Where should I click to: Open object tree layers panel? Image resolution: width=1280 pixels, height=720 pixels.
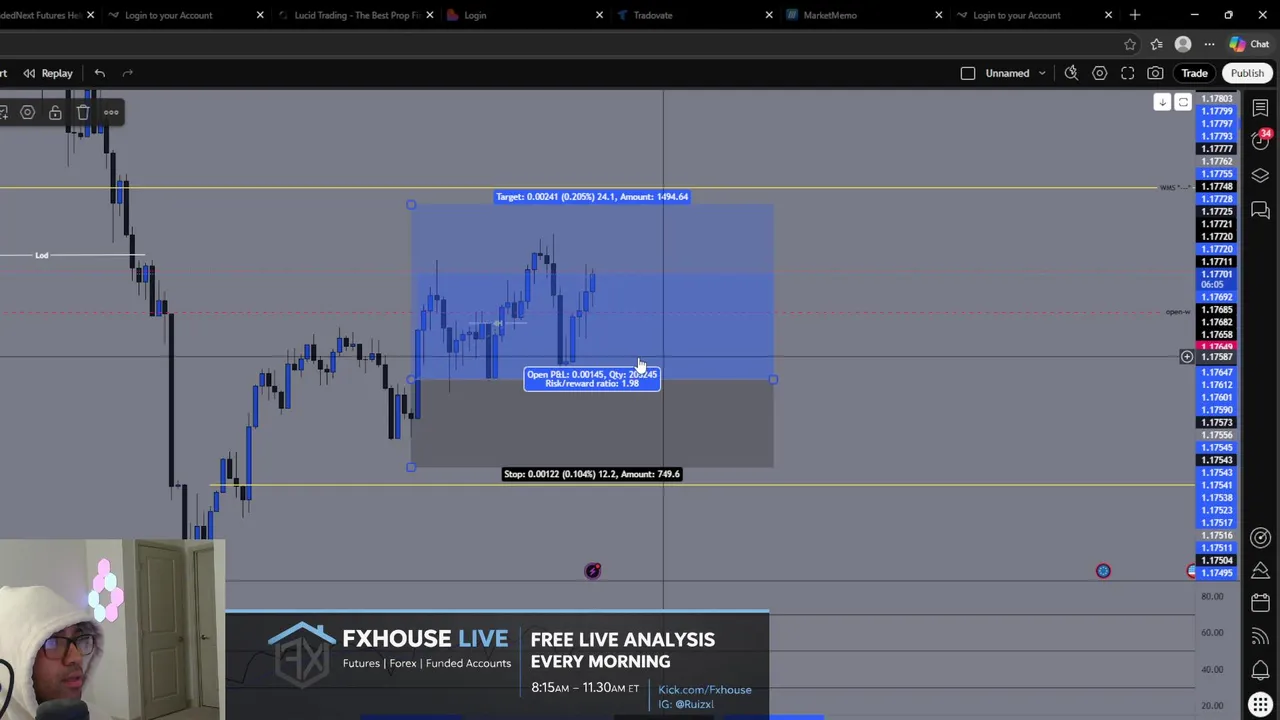pyautogui.click(x=1260, y=176)
